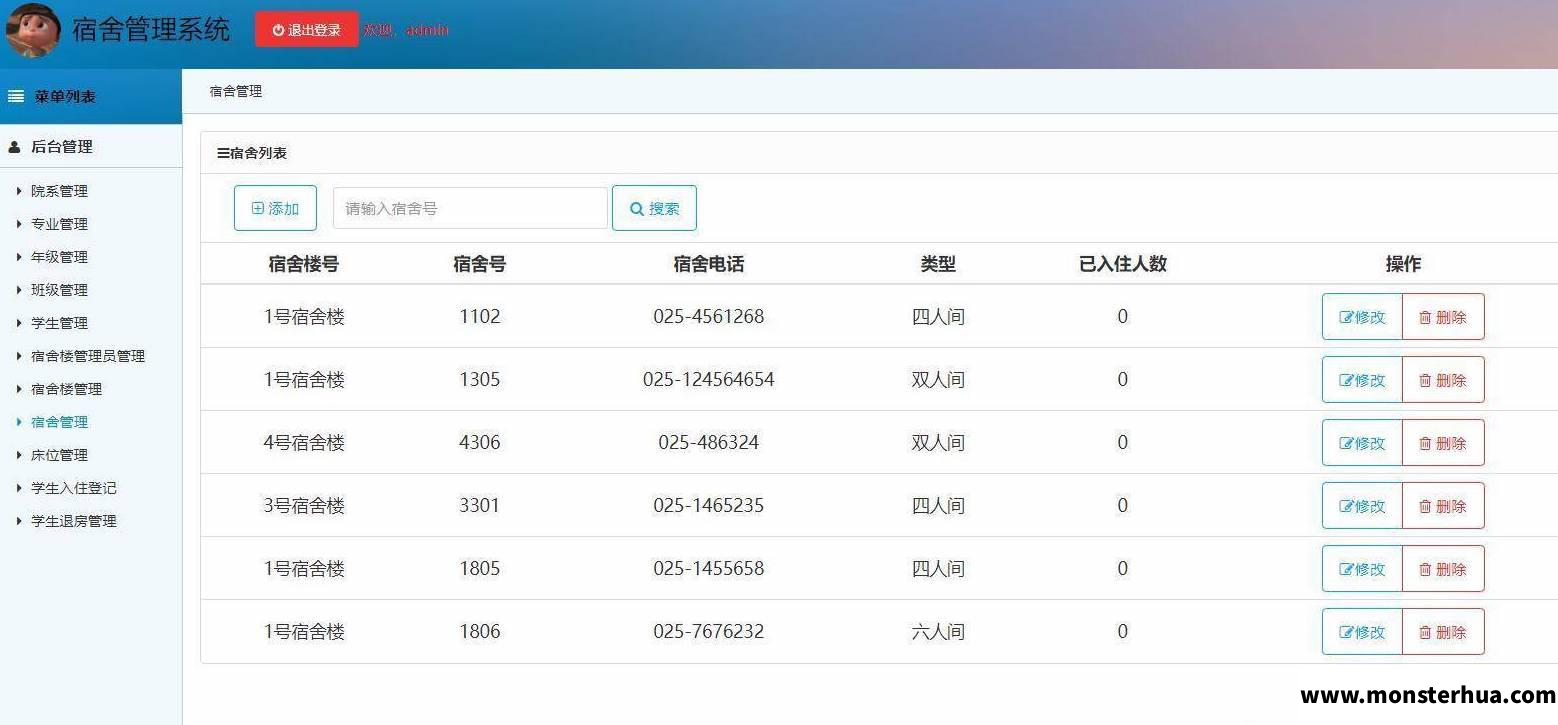Image resolution: width=1558 pixels, height=725 pixels.
Task: Click phone number 025-1455658
Action: [x=709, y=569]
